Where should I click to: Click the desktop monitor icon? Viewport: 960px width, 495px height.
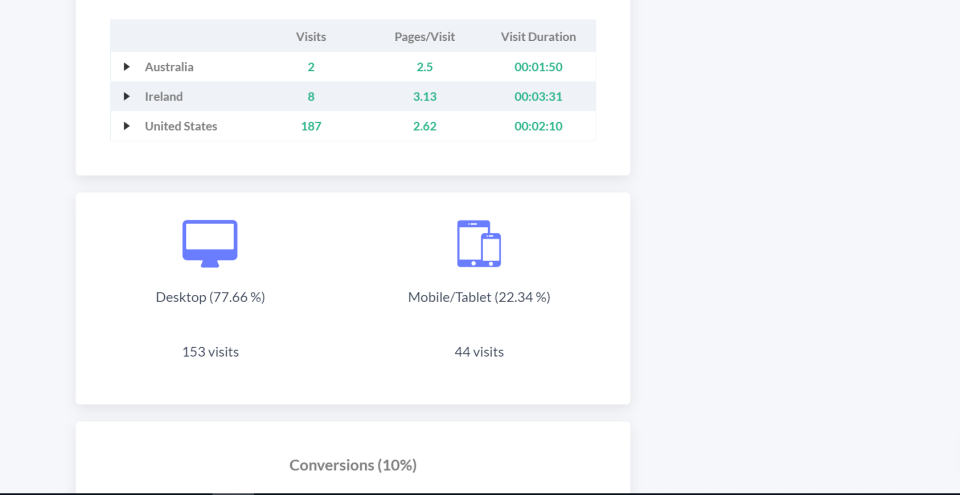(x=210, y=244)
